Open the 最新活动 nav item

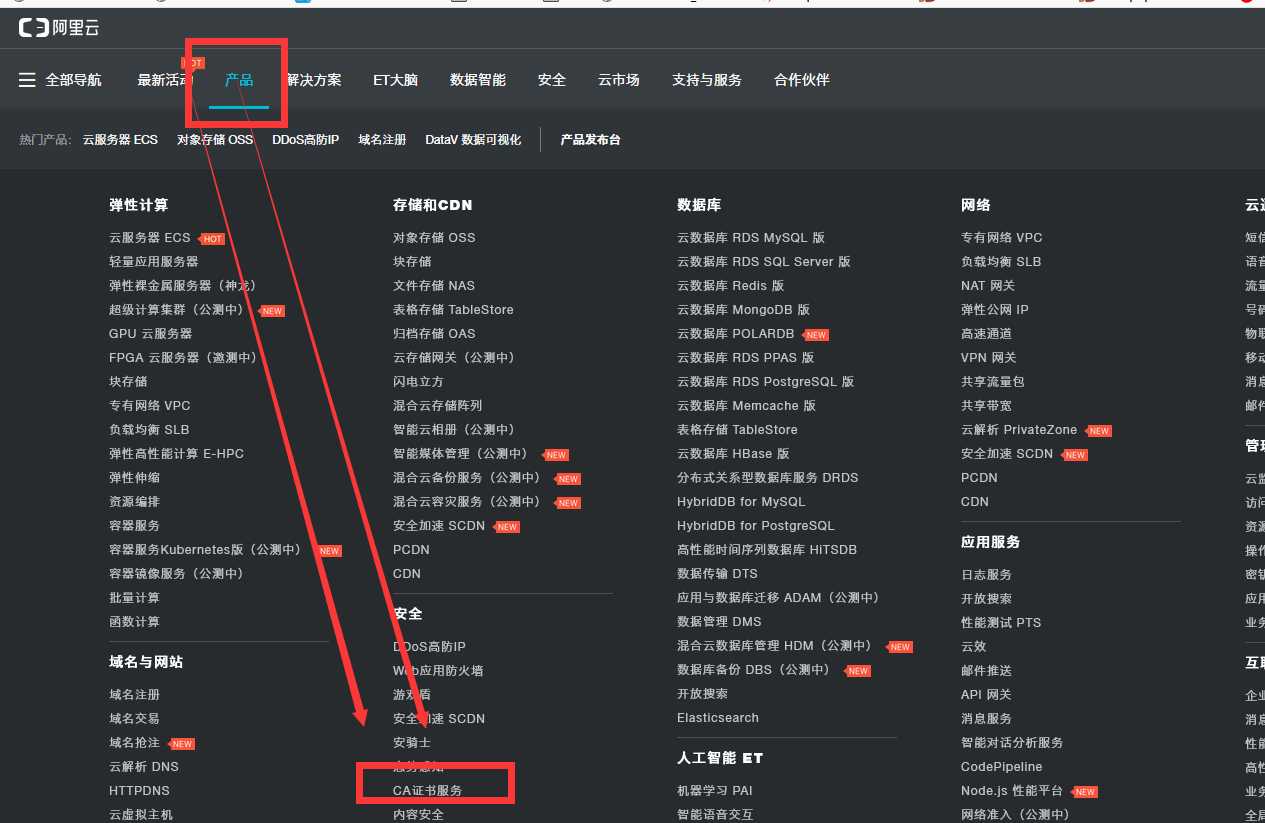[x=165, y=80]
